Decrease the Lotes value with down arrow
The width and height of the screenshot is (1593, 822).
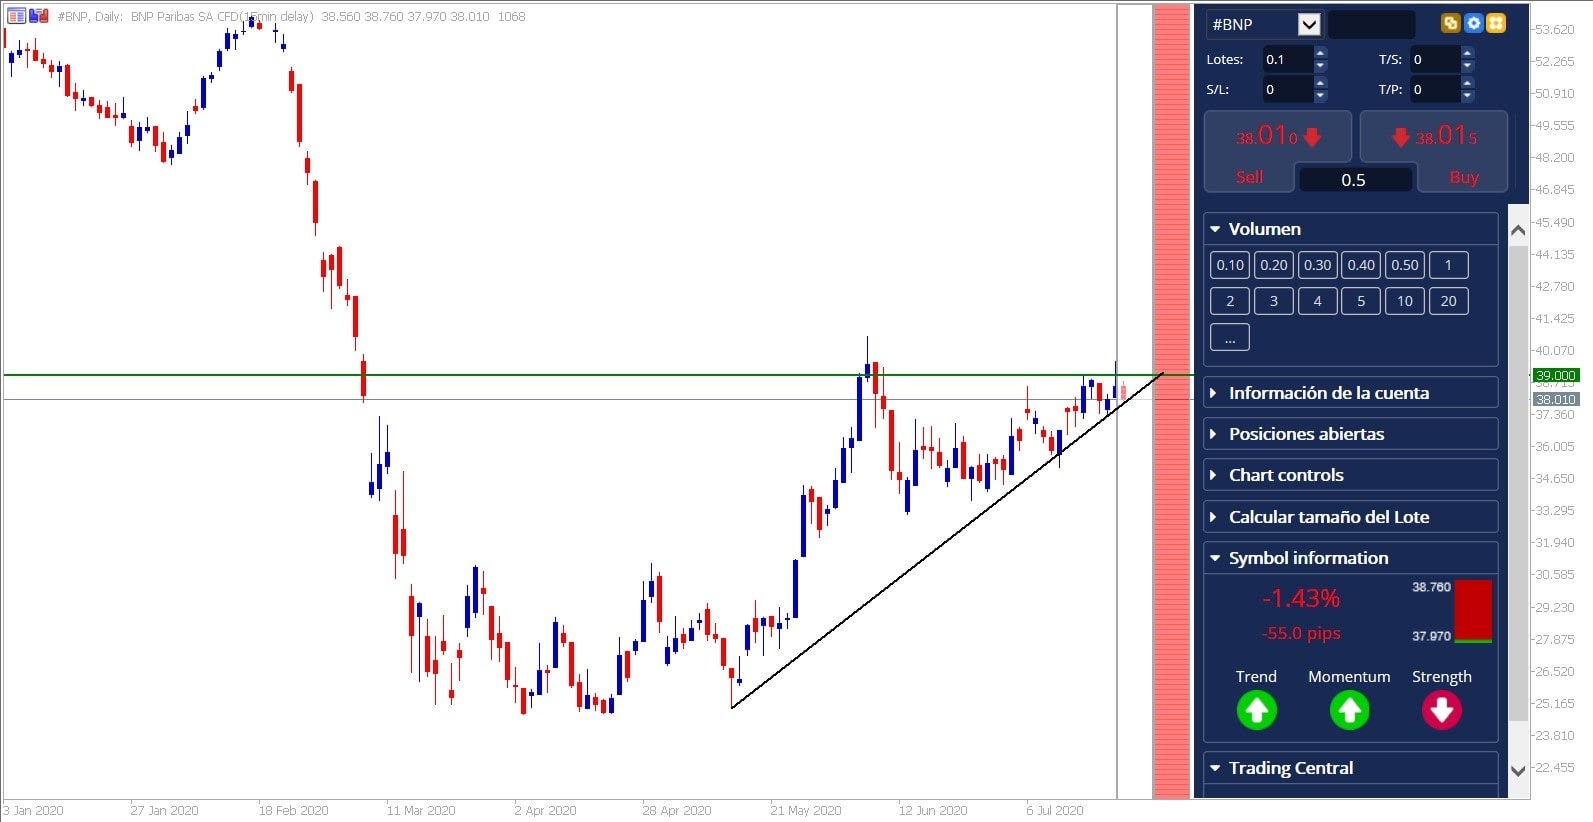[x=1320, y=66]
